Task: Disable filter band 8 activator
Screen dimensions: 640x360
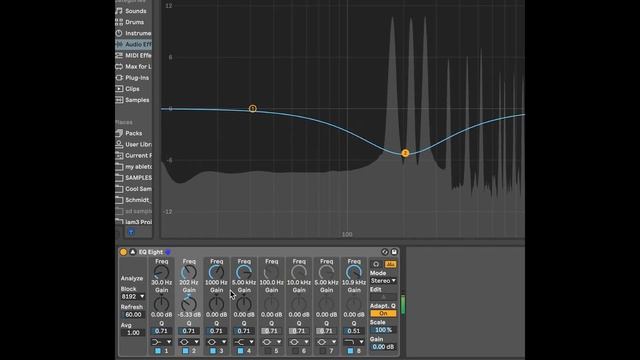Action: click(x=350, y=351)
